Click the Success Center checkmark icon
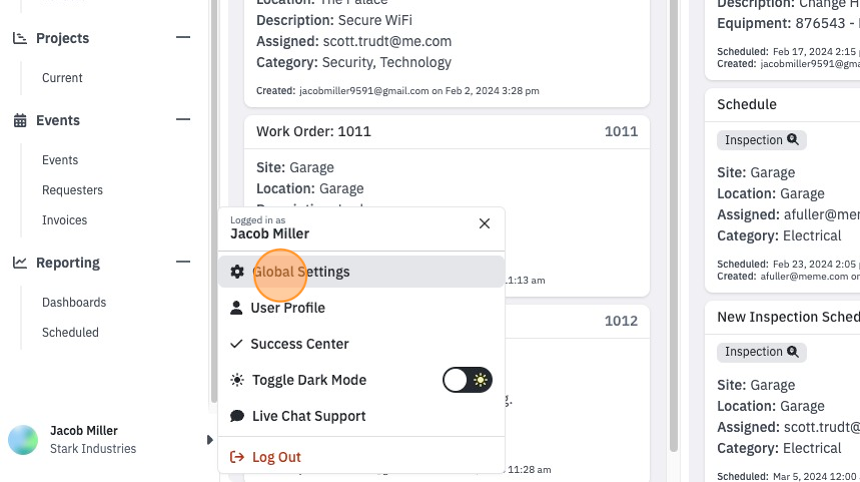 point(236,344)
